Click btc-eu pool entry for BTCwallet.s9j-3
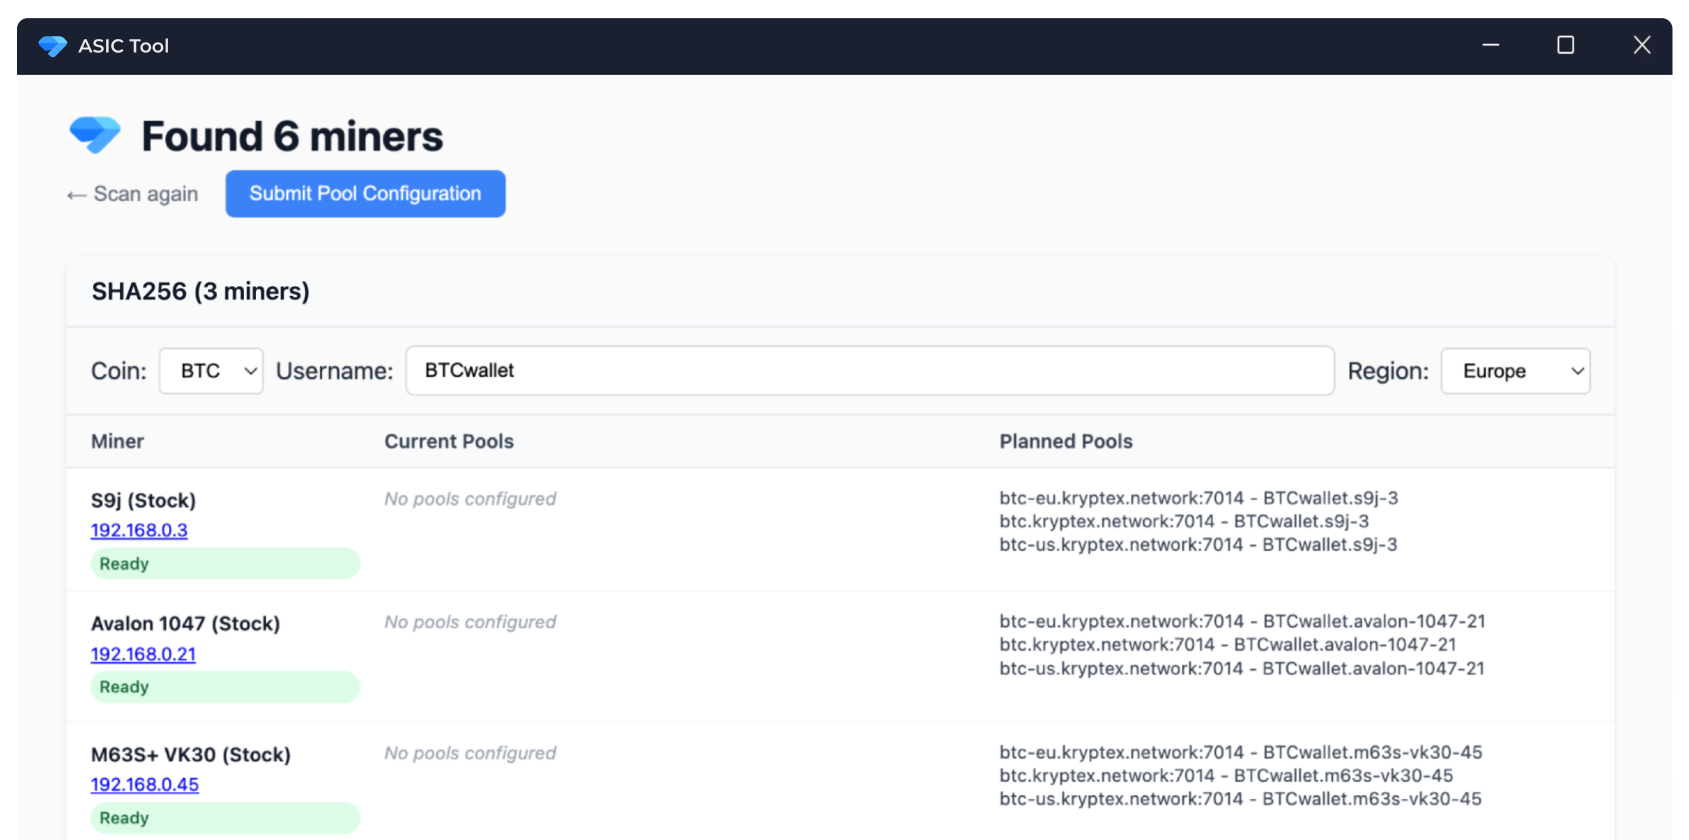1689x840 pixels. pos(1199,498)
